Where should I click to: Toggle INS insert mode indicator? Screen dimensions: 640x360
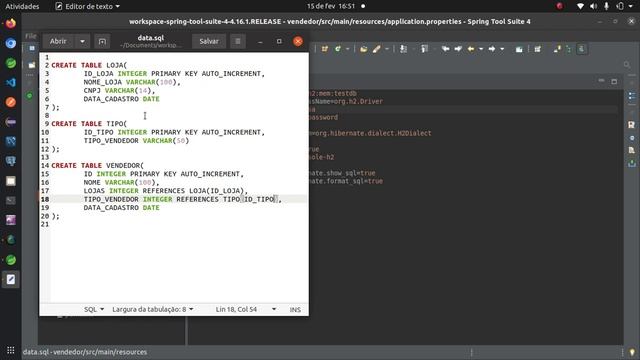coord(295,309)
